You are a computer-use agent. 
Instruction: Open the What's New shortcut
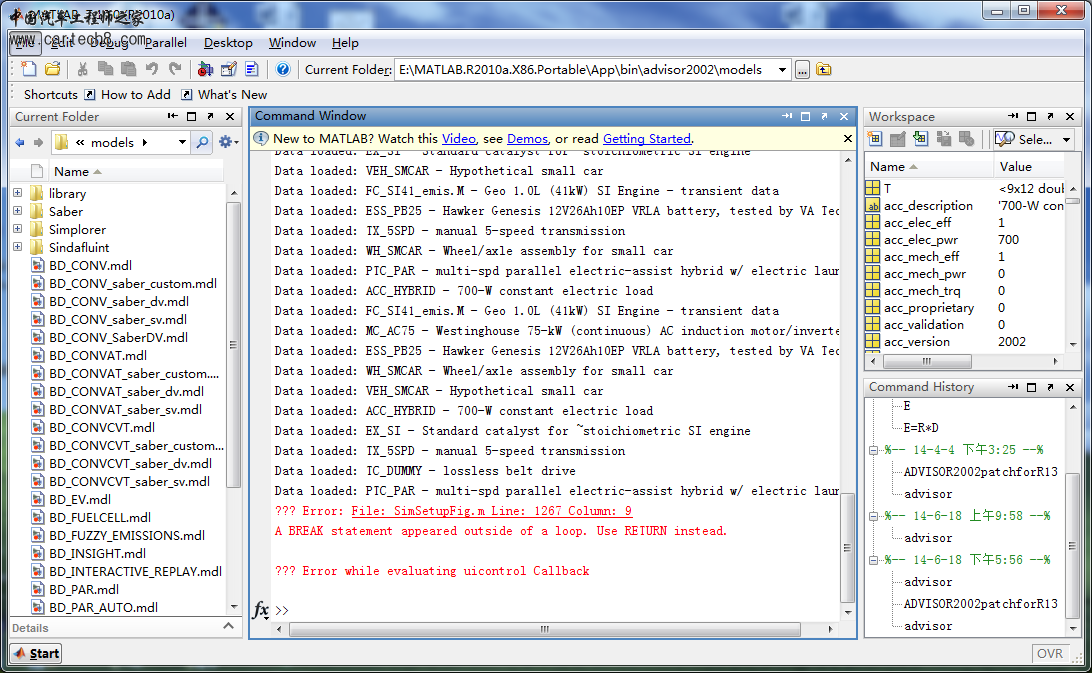(224, 95)
